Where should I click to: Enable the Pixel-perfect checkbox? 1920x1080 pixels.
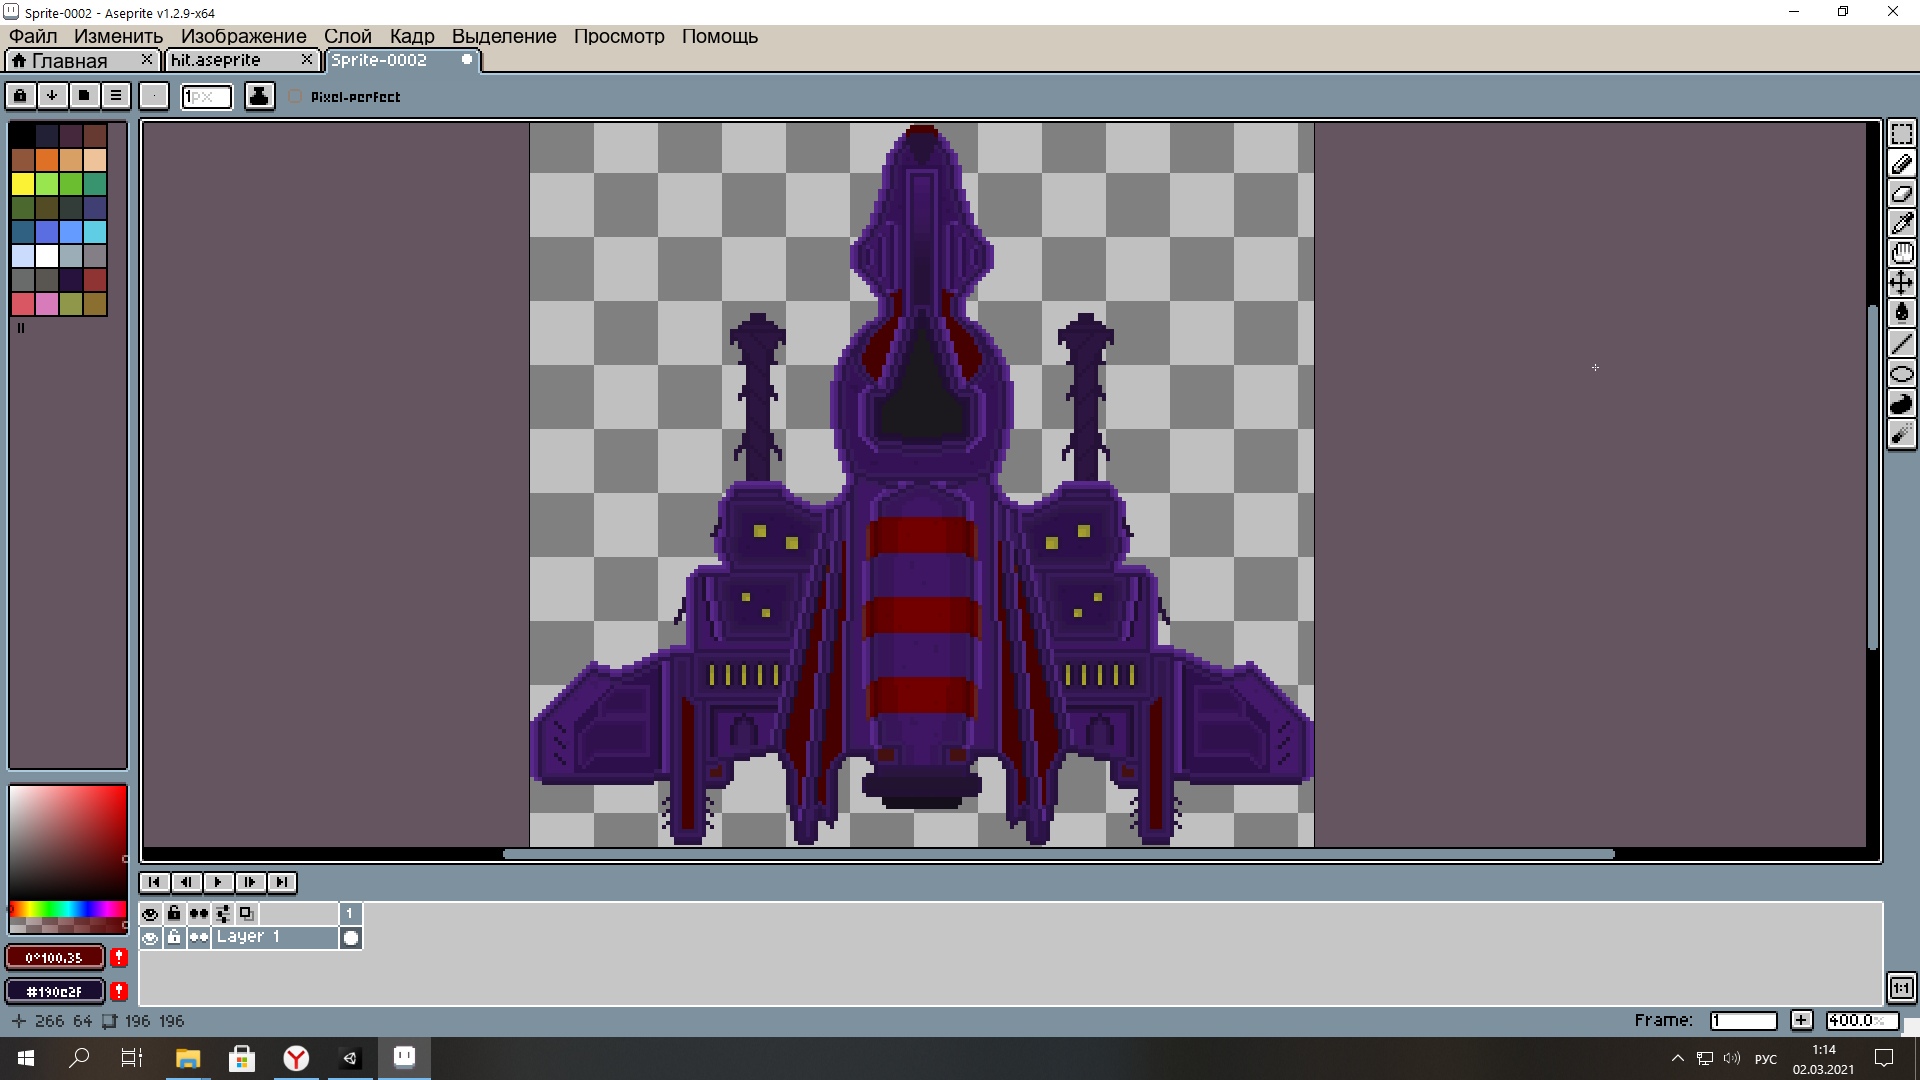coord(295,97)
